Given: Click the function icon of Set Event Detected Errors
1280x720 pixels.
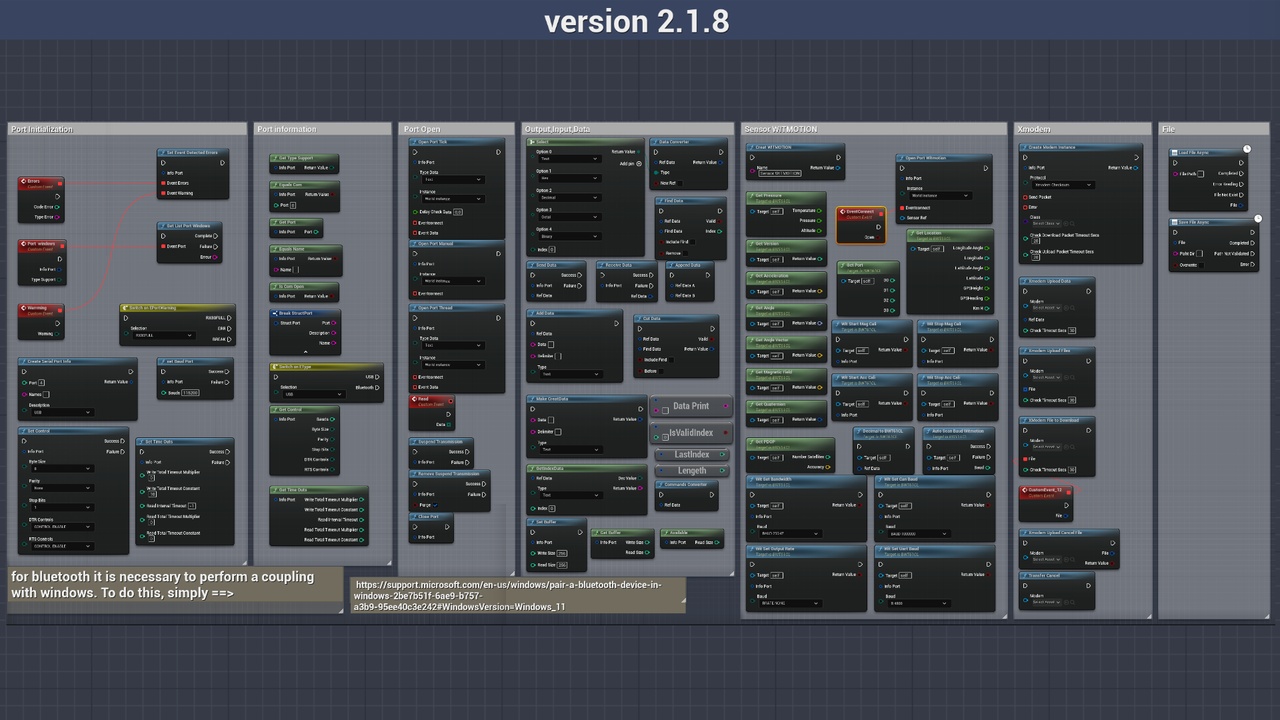Looking at the screenshot, I should click(x=163, y=152).
